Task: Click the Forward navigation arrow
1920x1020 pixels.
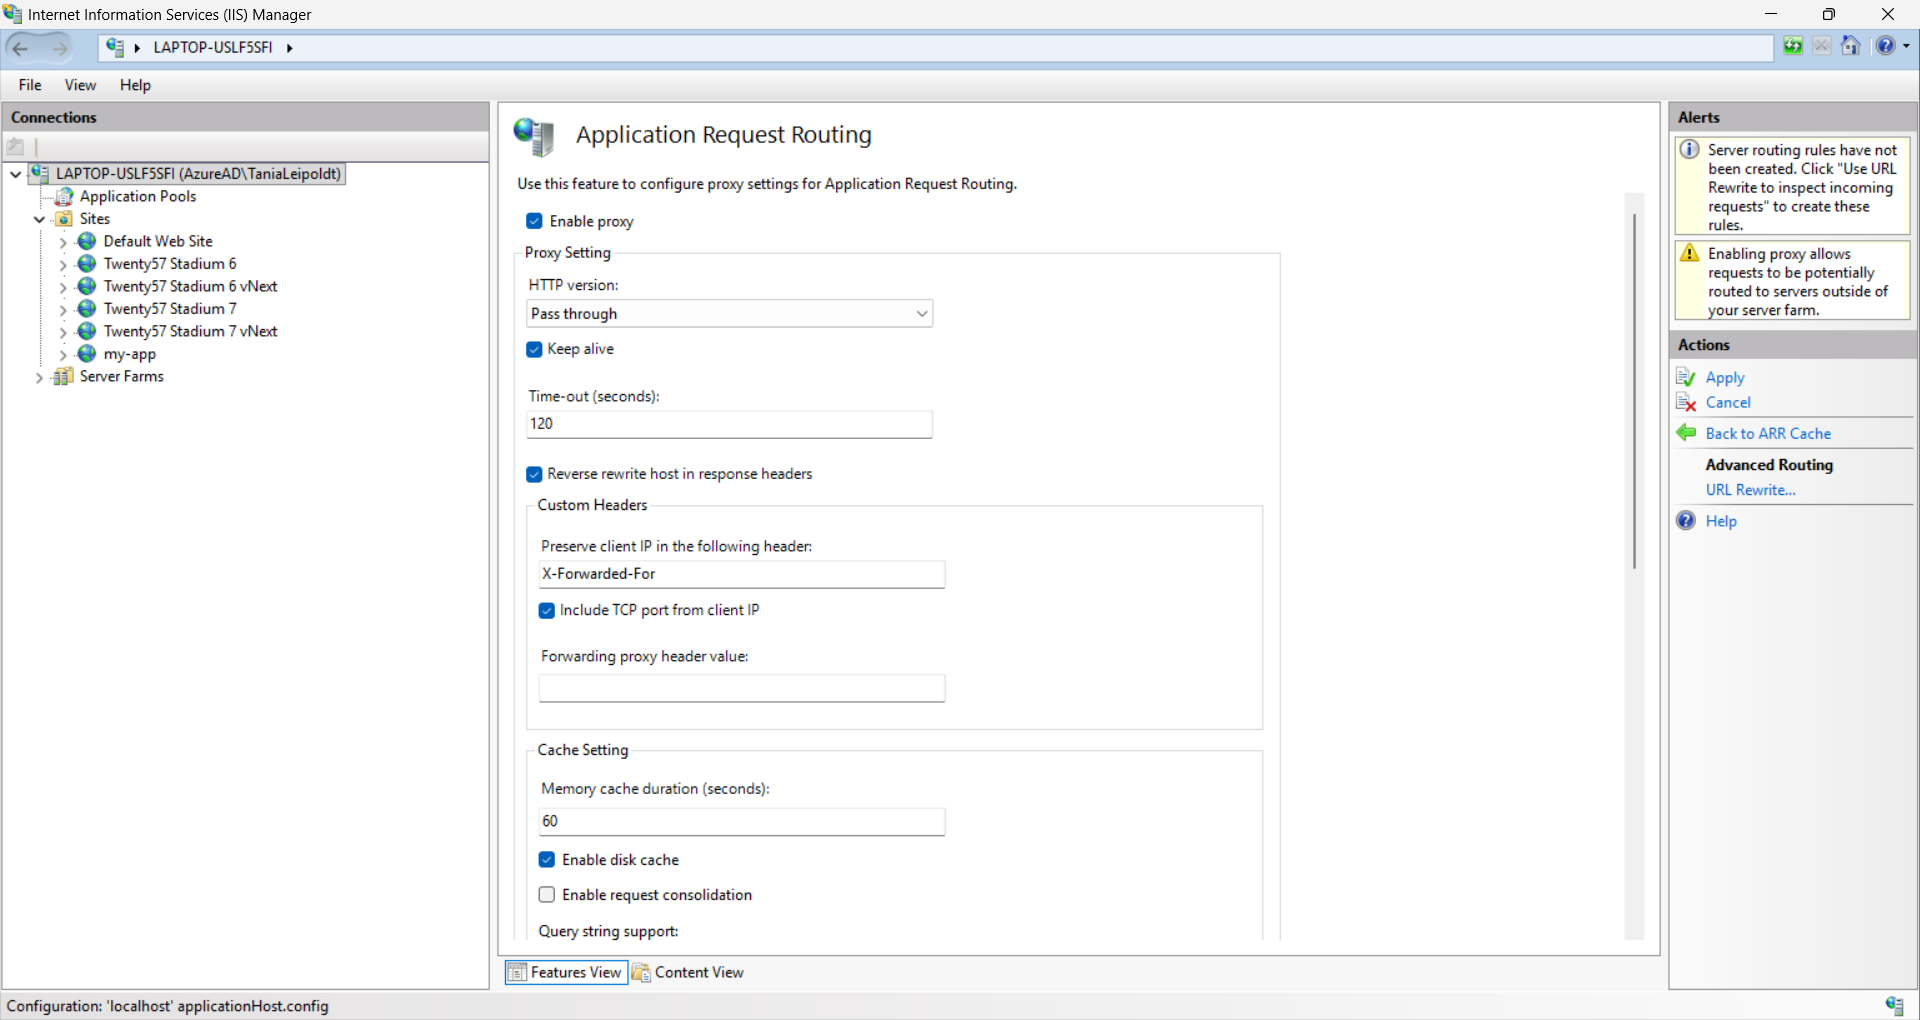Action: (x=59, y=47)
